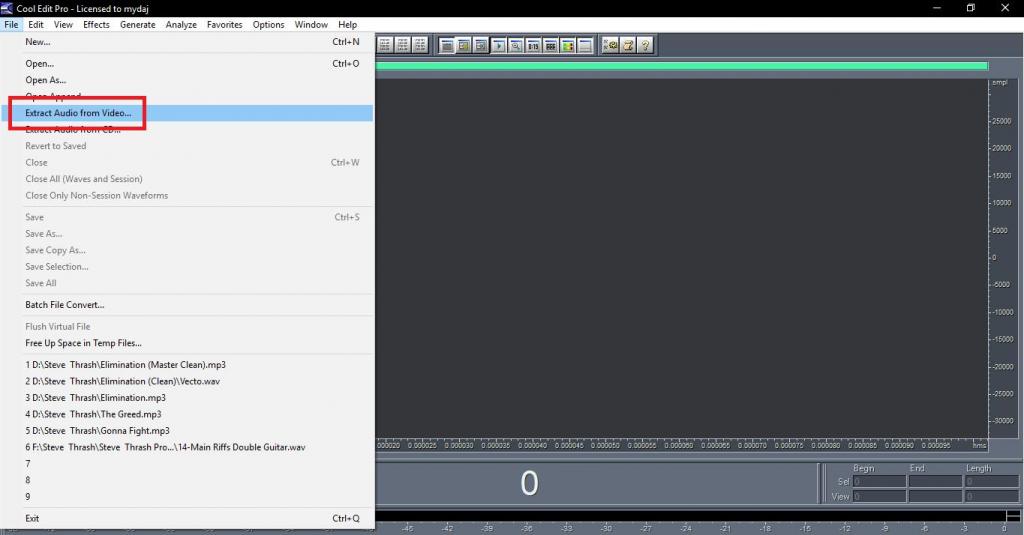Choose Open... from the File menu
Viewport: 1024px width, 535px height.
tap(187, 64)
